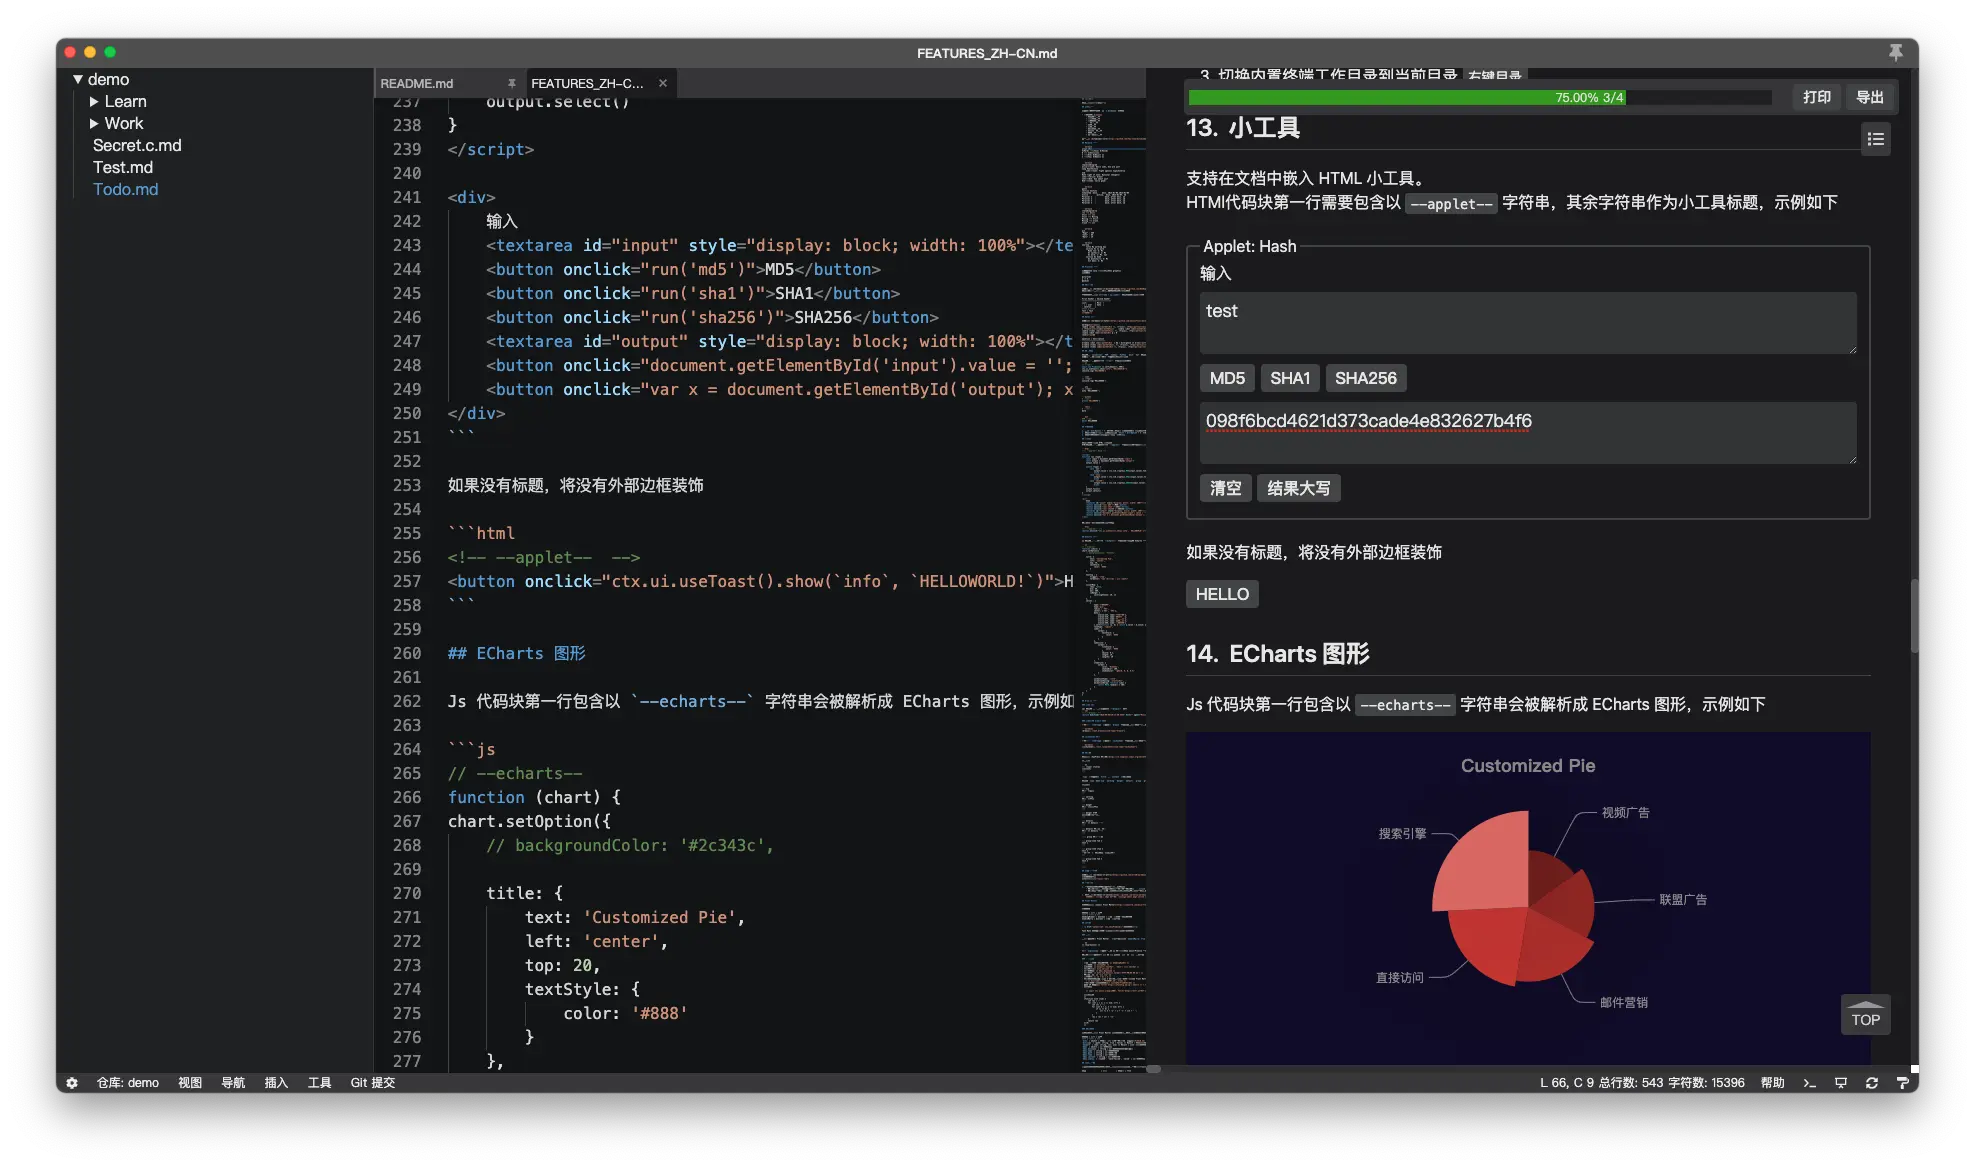Click the pin marker on README.md tab

(511, 83)
